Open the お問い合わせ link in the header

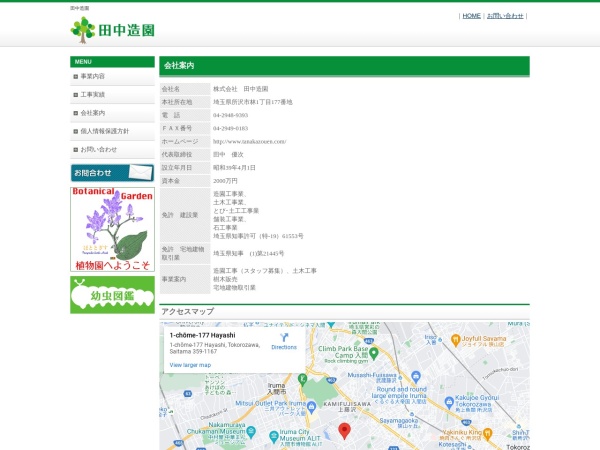tap(505, 16)
